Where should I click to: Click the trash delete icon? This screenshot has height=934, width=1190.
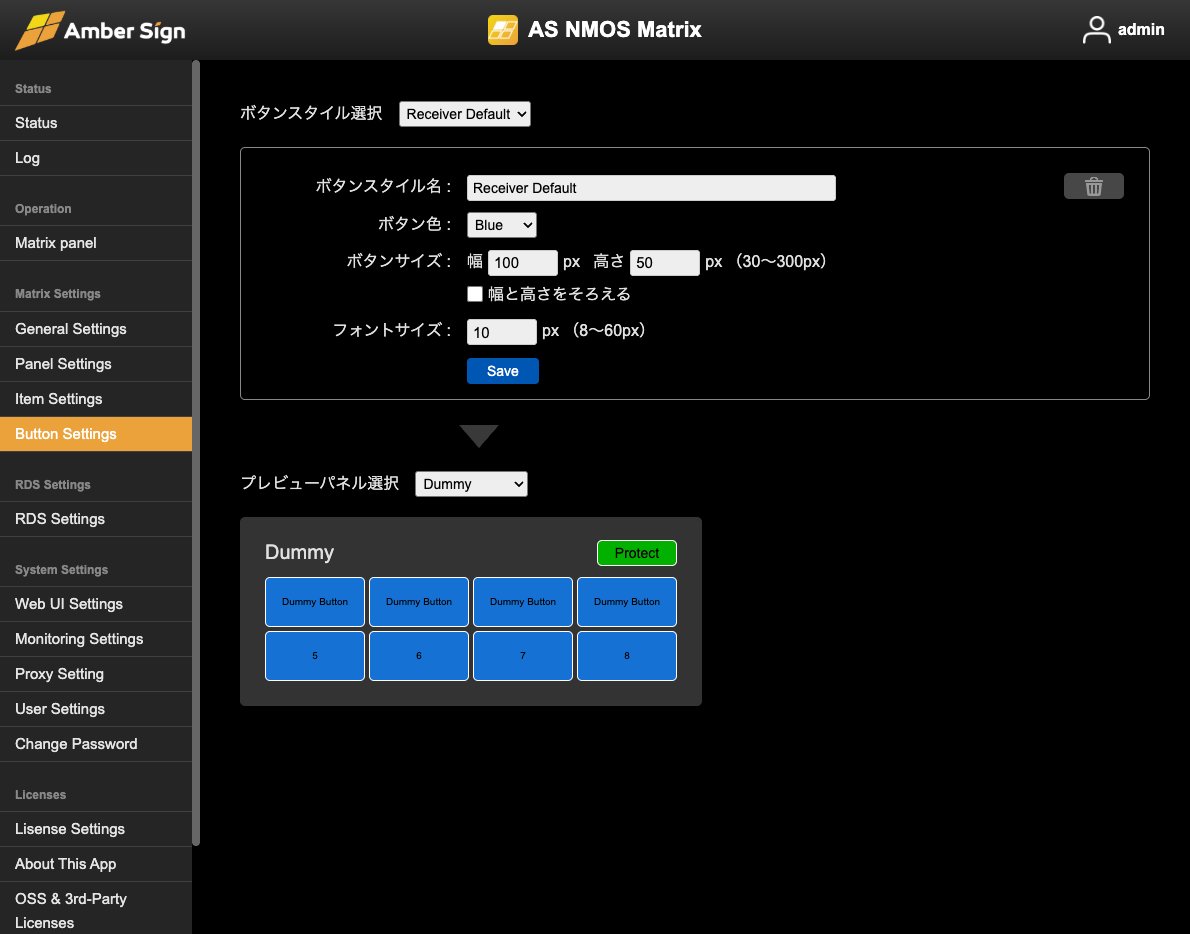coord(1093,187)
